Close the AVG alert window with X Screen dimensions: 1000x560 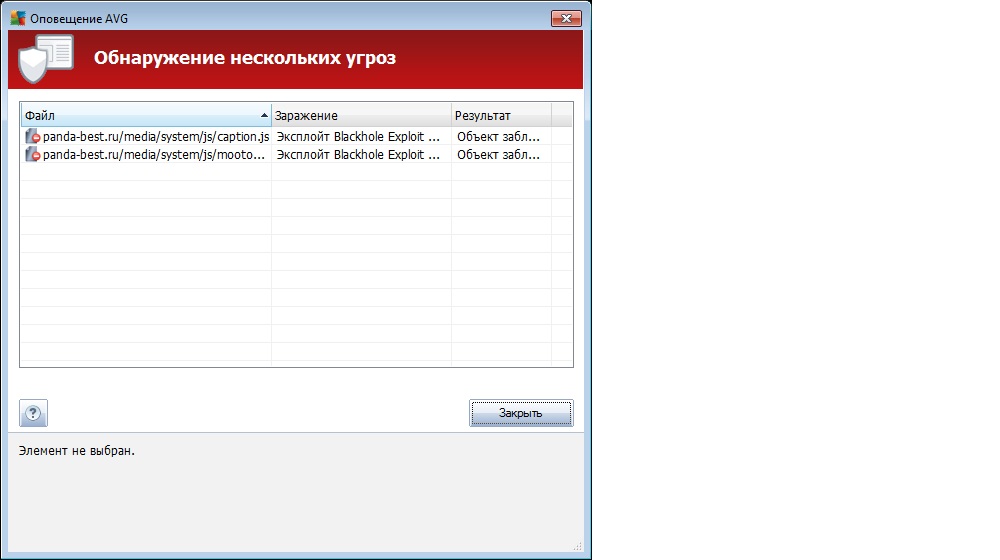click(566, 18)
